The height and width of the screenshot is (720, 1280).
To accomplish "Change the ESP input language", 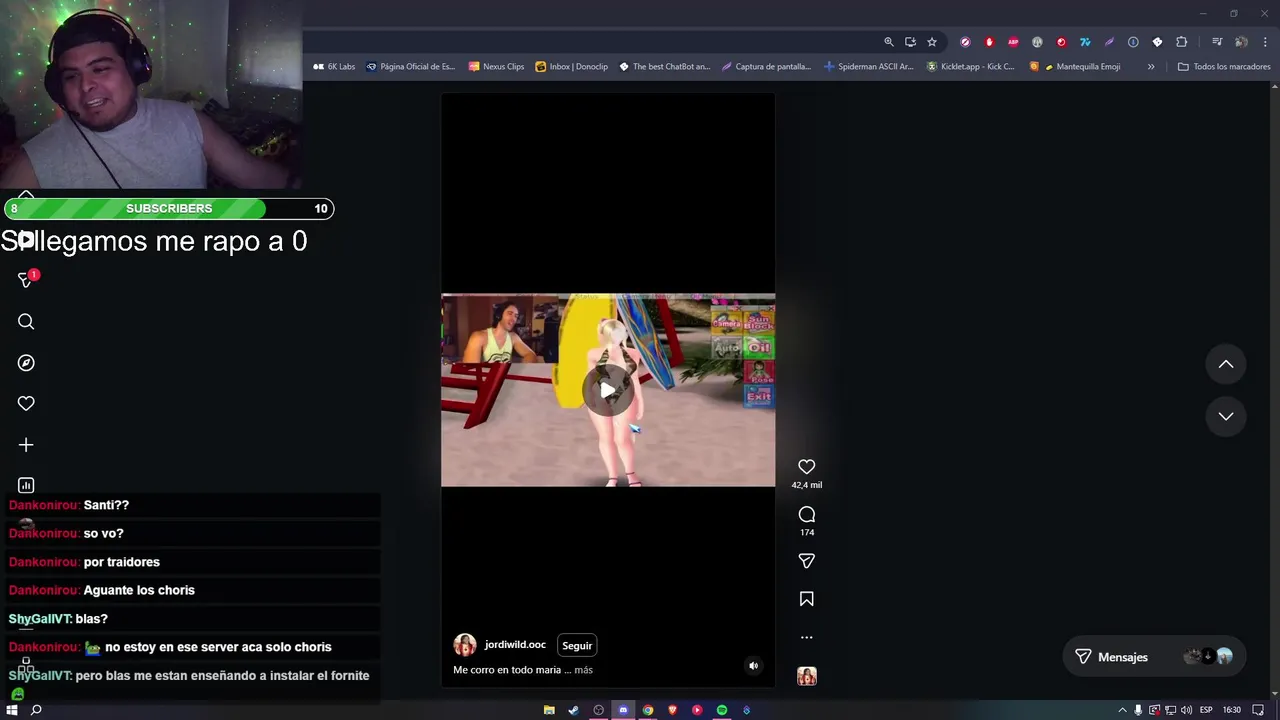I will (x=1206, y=710).
